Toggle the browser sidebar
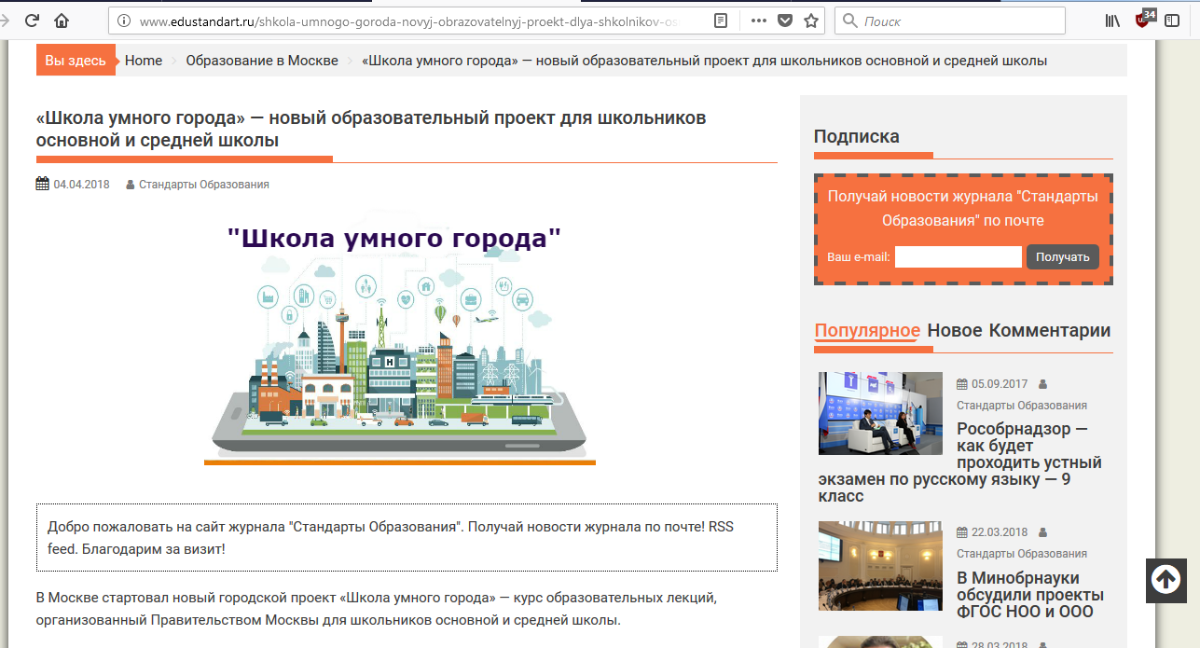The width and height of the screenshot is (1200, 648). (x=1172, y=20)
